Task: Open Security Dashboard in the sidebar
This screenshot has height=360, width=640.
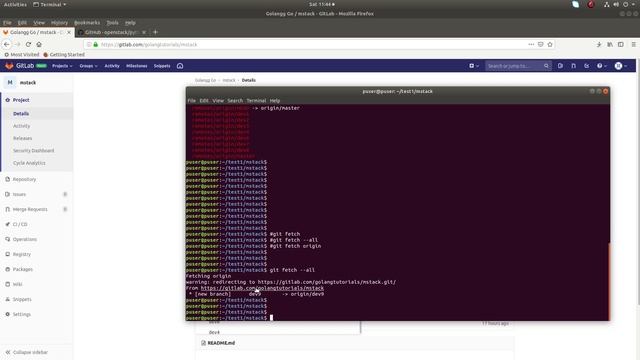Action: point(33,151)
